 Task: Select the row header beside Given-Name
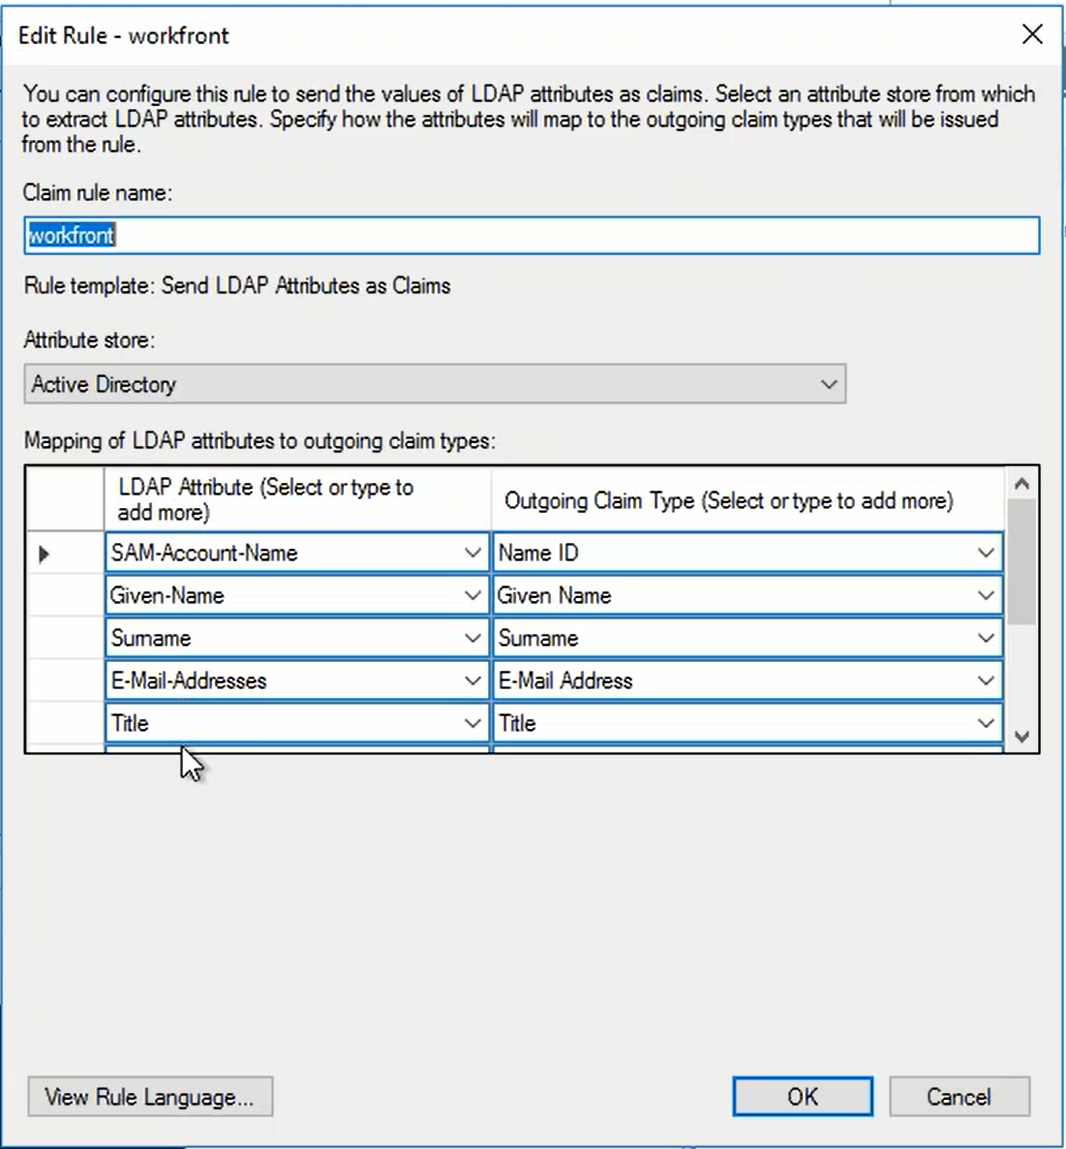coord(64,596)
